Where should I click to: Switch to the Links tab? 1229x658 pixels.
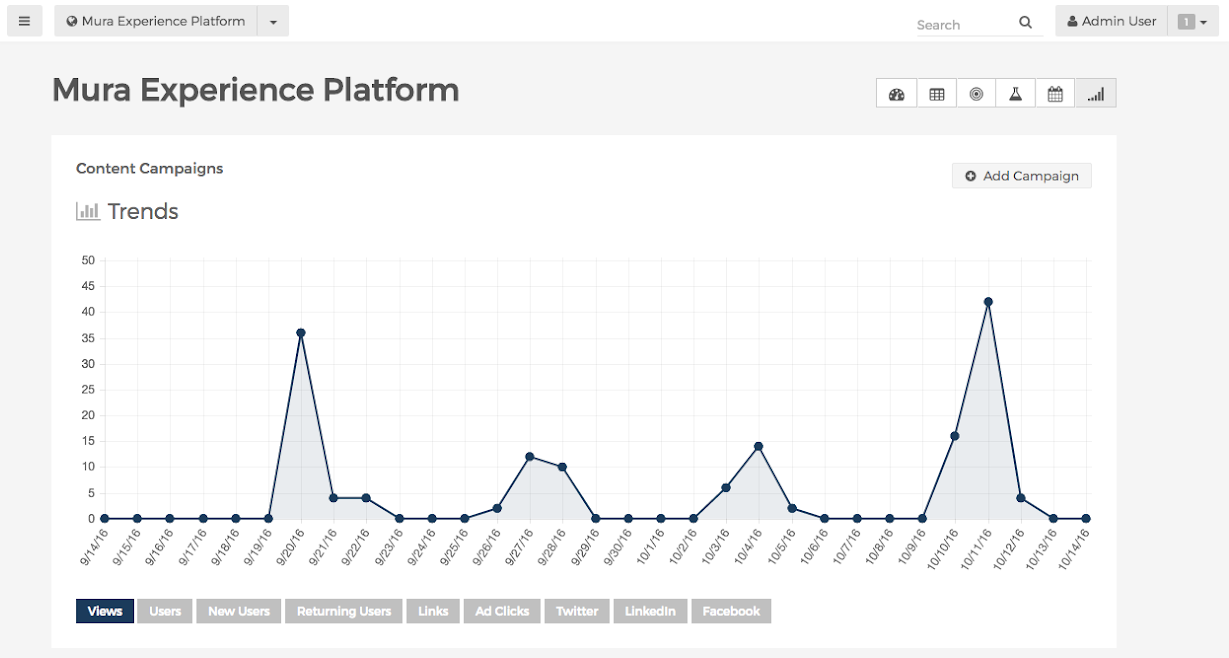(433, 611)
